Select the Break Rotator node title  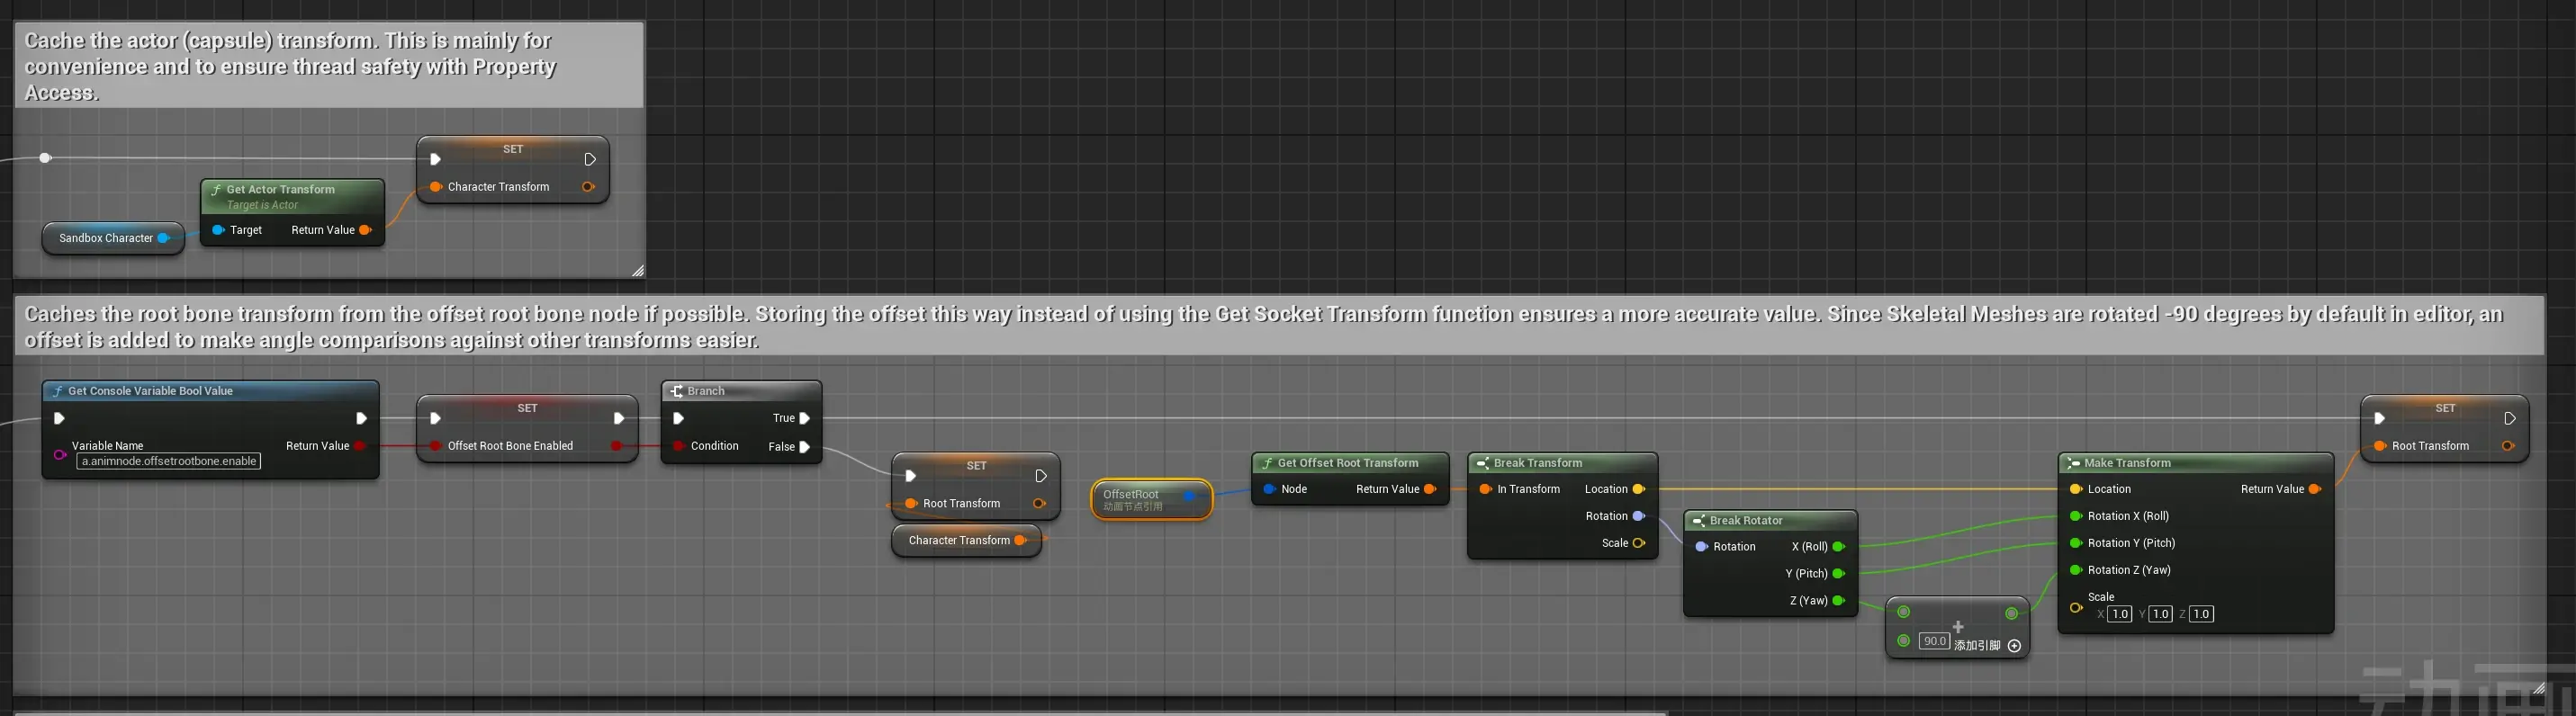(x=1746, y=520)
